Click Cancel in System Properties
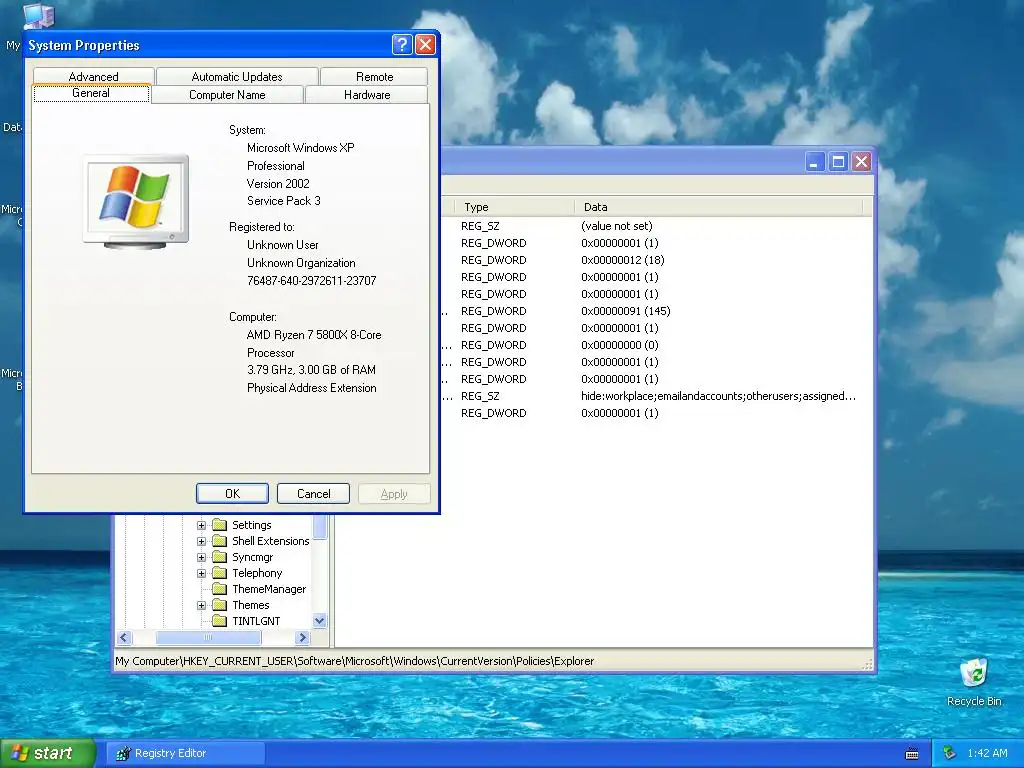Viewport: 1024px width, 768px height. 313,494
